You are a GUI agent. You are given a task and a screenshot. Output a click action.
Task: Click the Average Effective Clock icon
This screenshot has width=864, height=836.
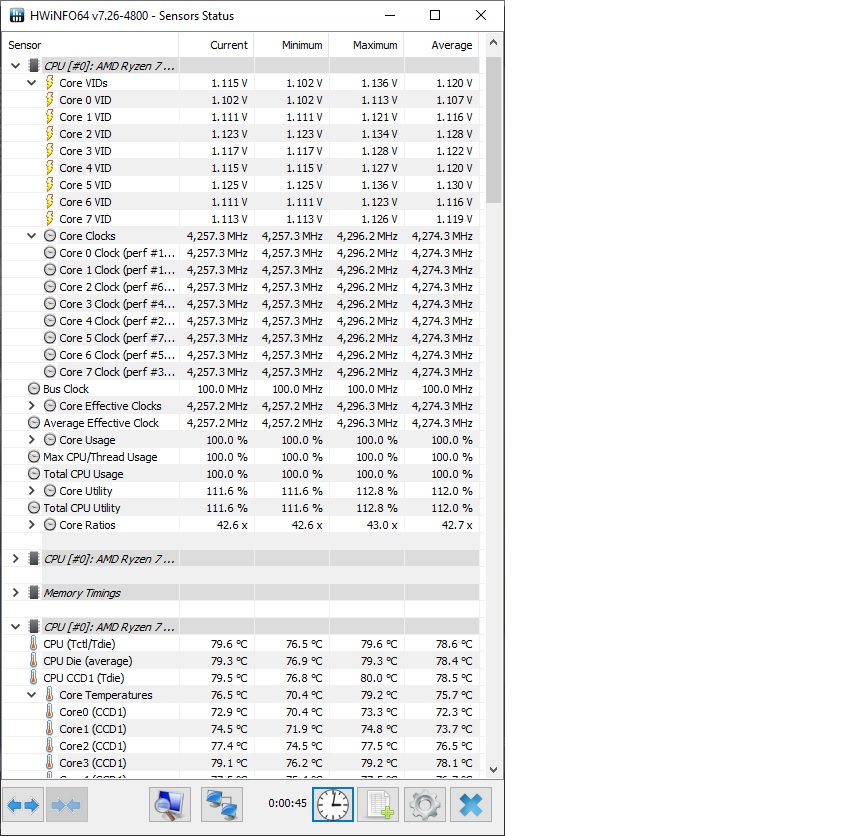(34, 423)
